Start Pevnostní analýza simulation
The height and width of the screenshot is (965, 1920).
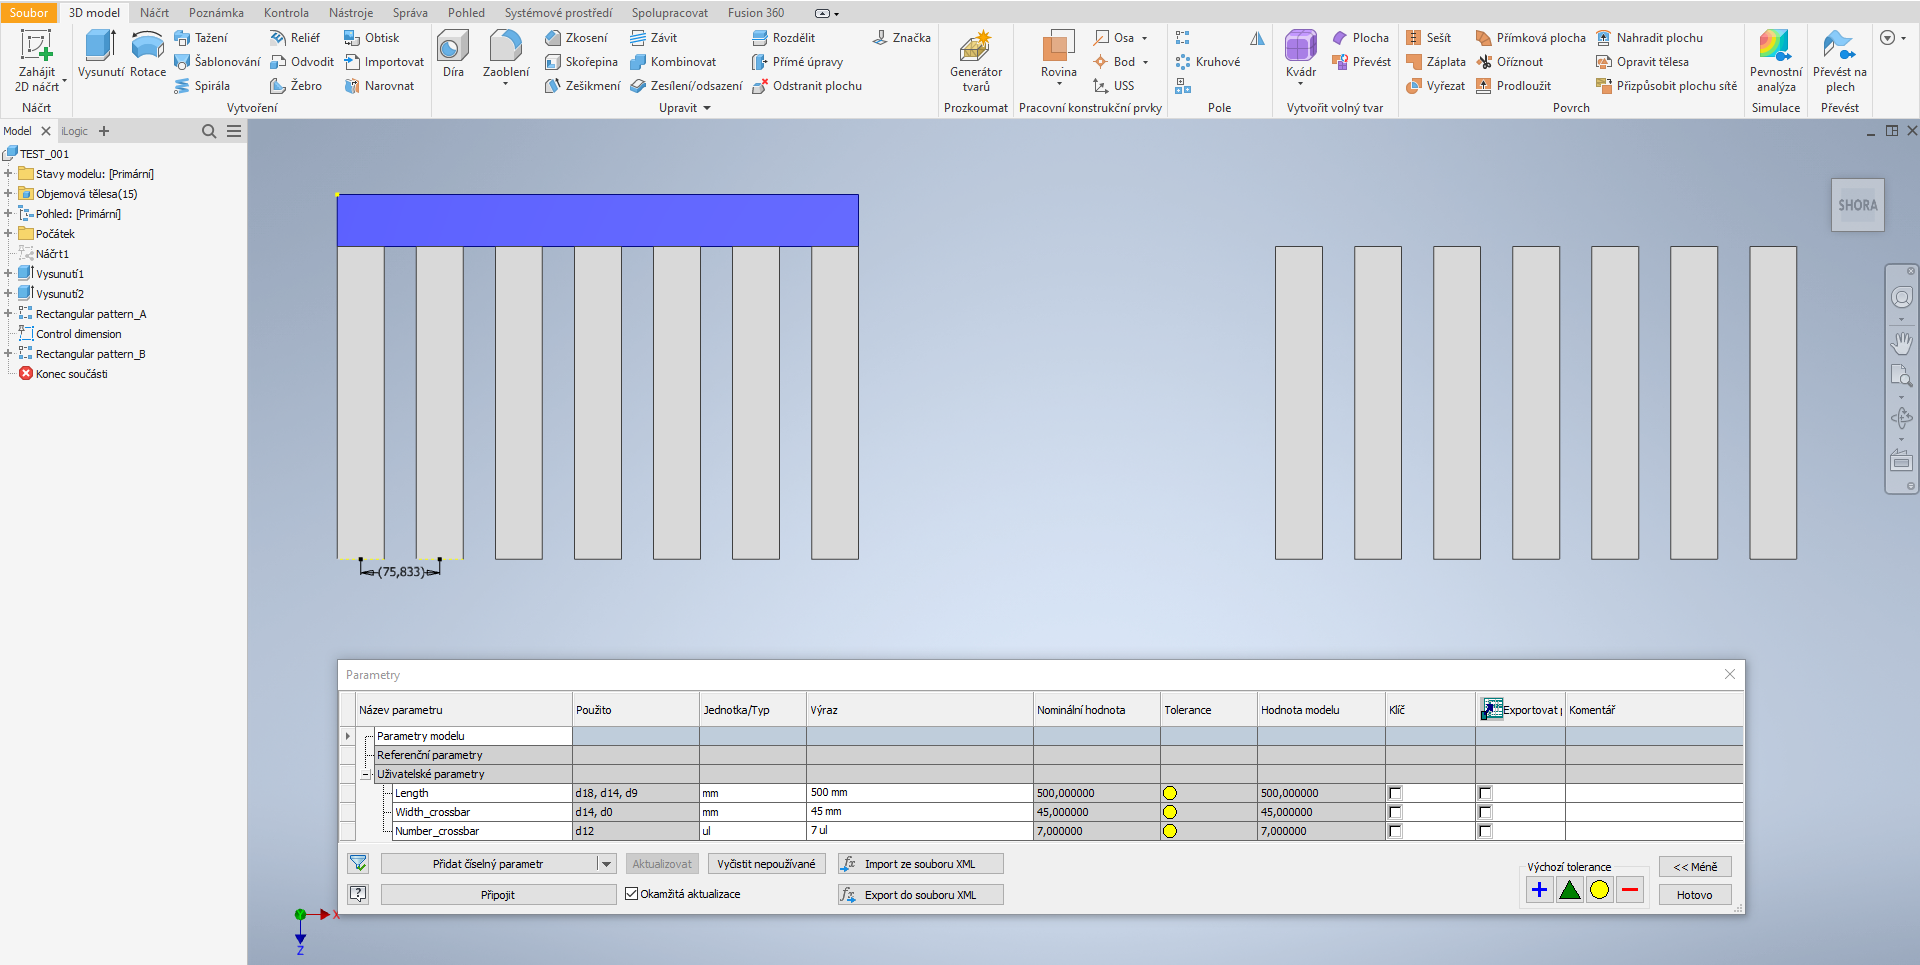(1776, 55)
